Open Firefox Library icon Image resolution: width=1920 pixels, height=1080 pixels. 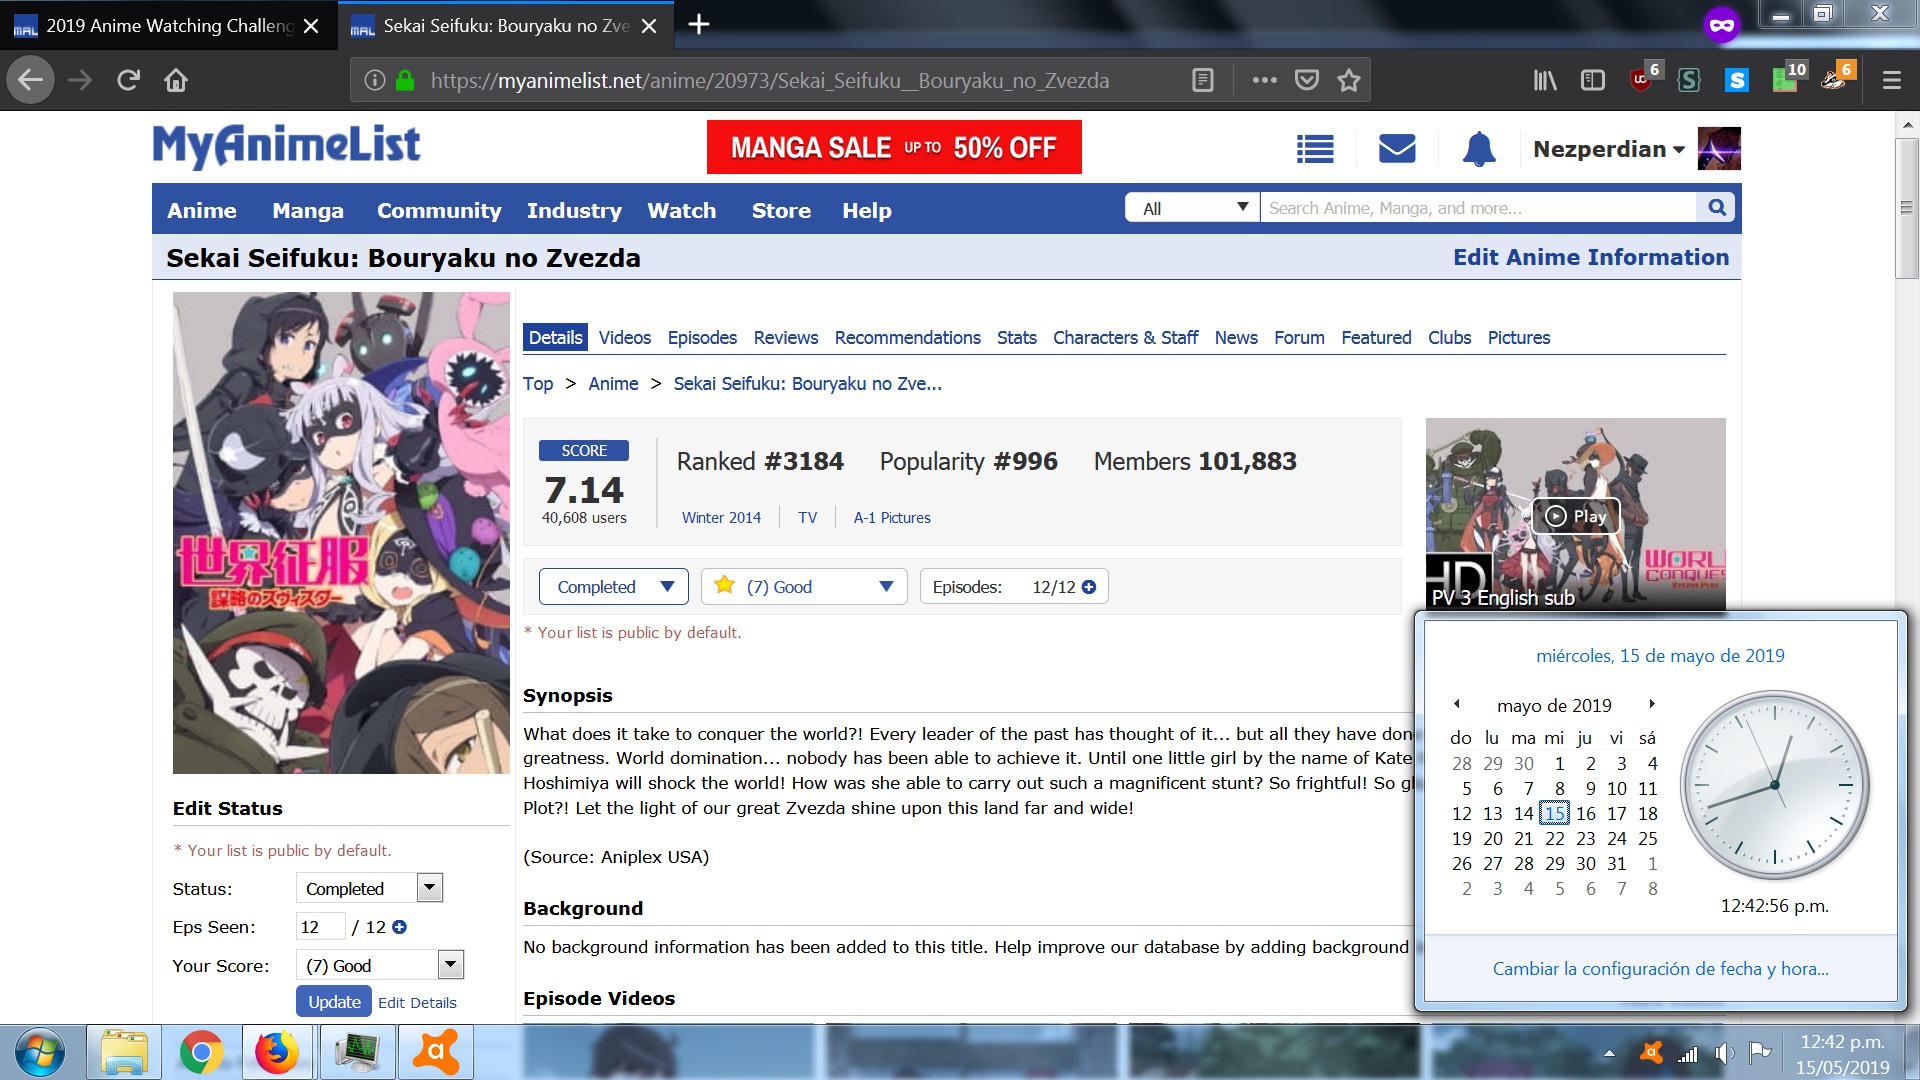[x=1545, y=80]
